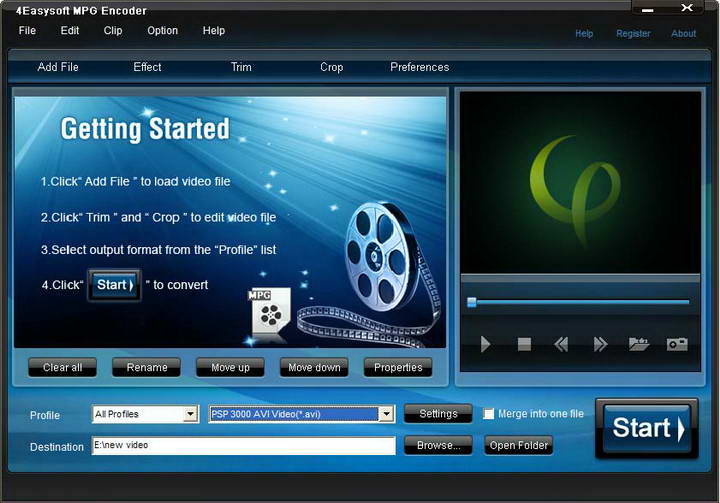Click the small Start button in step 4
Screen dimensions: 720x503
[114, 285]
